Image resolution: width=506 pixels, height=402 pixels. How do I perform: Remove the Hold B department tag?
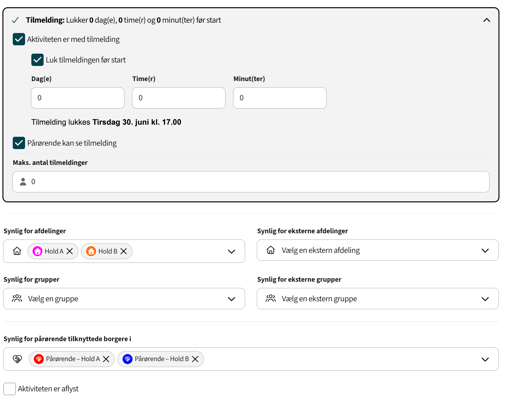[x=123, y=251]
